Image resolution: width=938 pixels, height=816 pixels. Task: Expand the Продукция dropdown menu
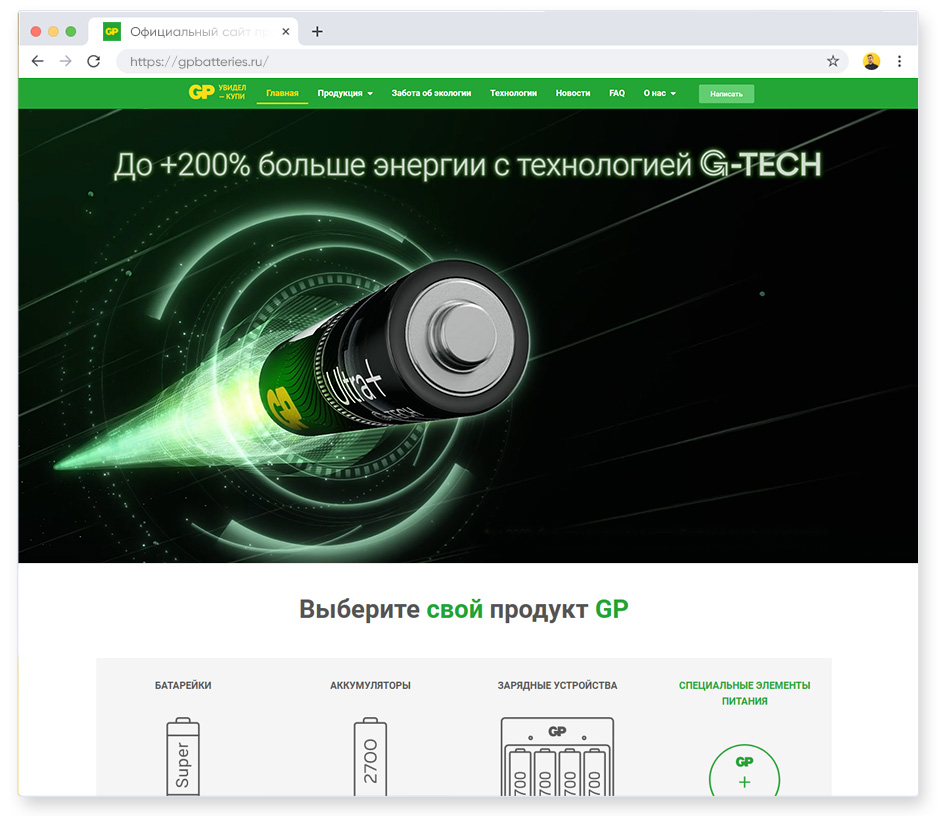(345, 93)
